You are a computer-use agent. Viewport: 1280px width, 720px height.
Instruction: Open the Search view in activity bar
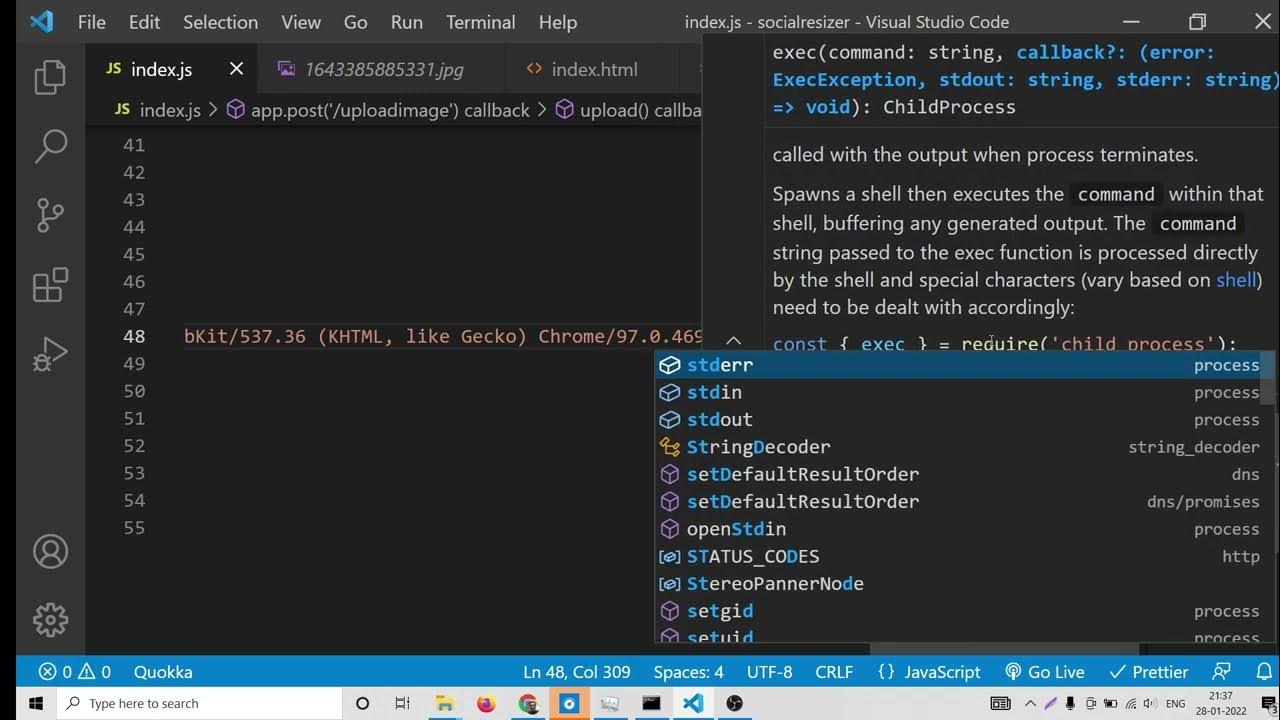pos(50,146)
